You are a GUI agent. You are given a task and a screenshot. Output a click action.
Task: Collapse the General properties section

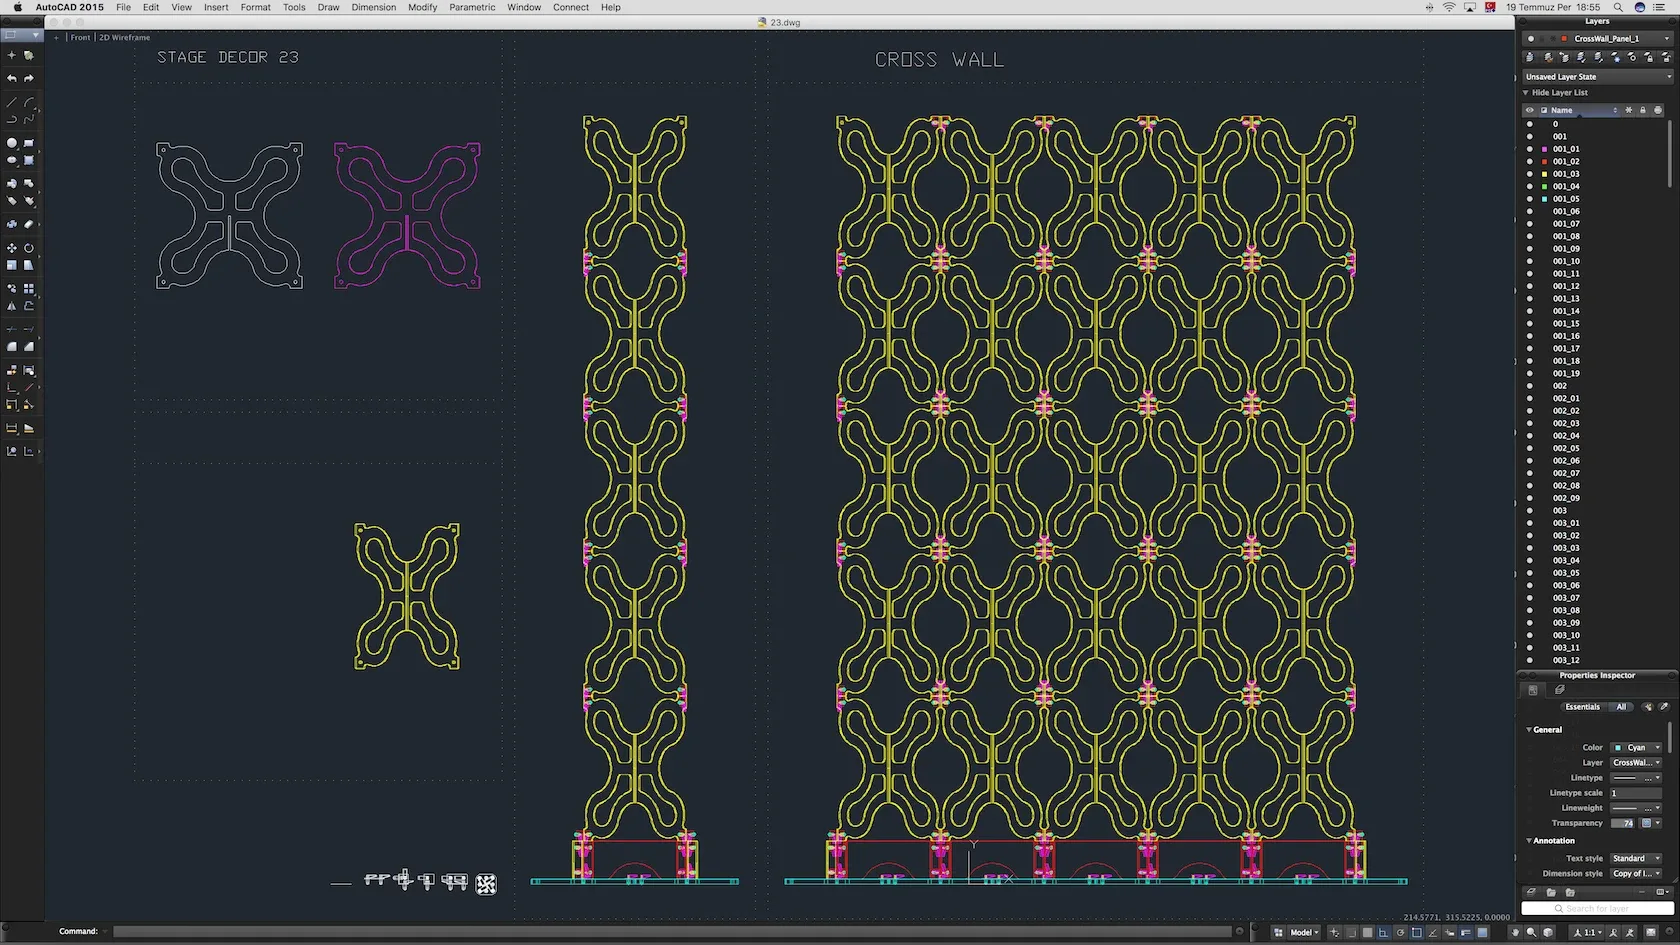1529,730
